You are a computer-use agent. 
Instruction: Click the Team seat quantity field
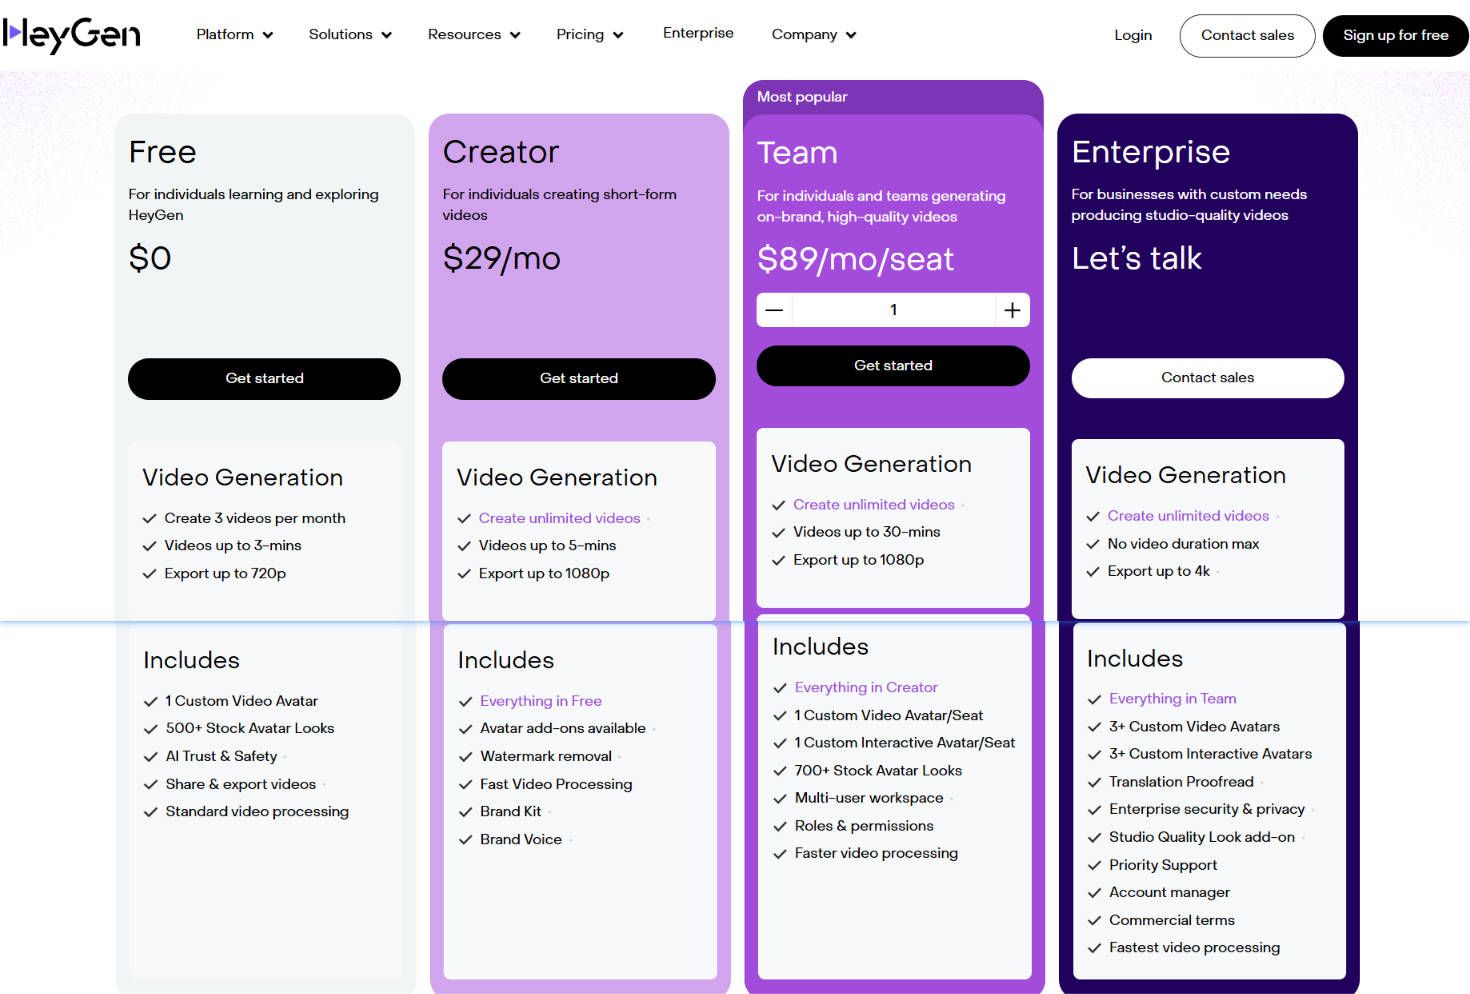(x=893, y=310)
